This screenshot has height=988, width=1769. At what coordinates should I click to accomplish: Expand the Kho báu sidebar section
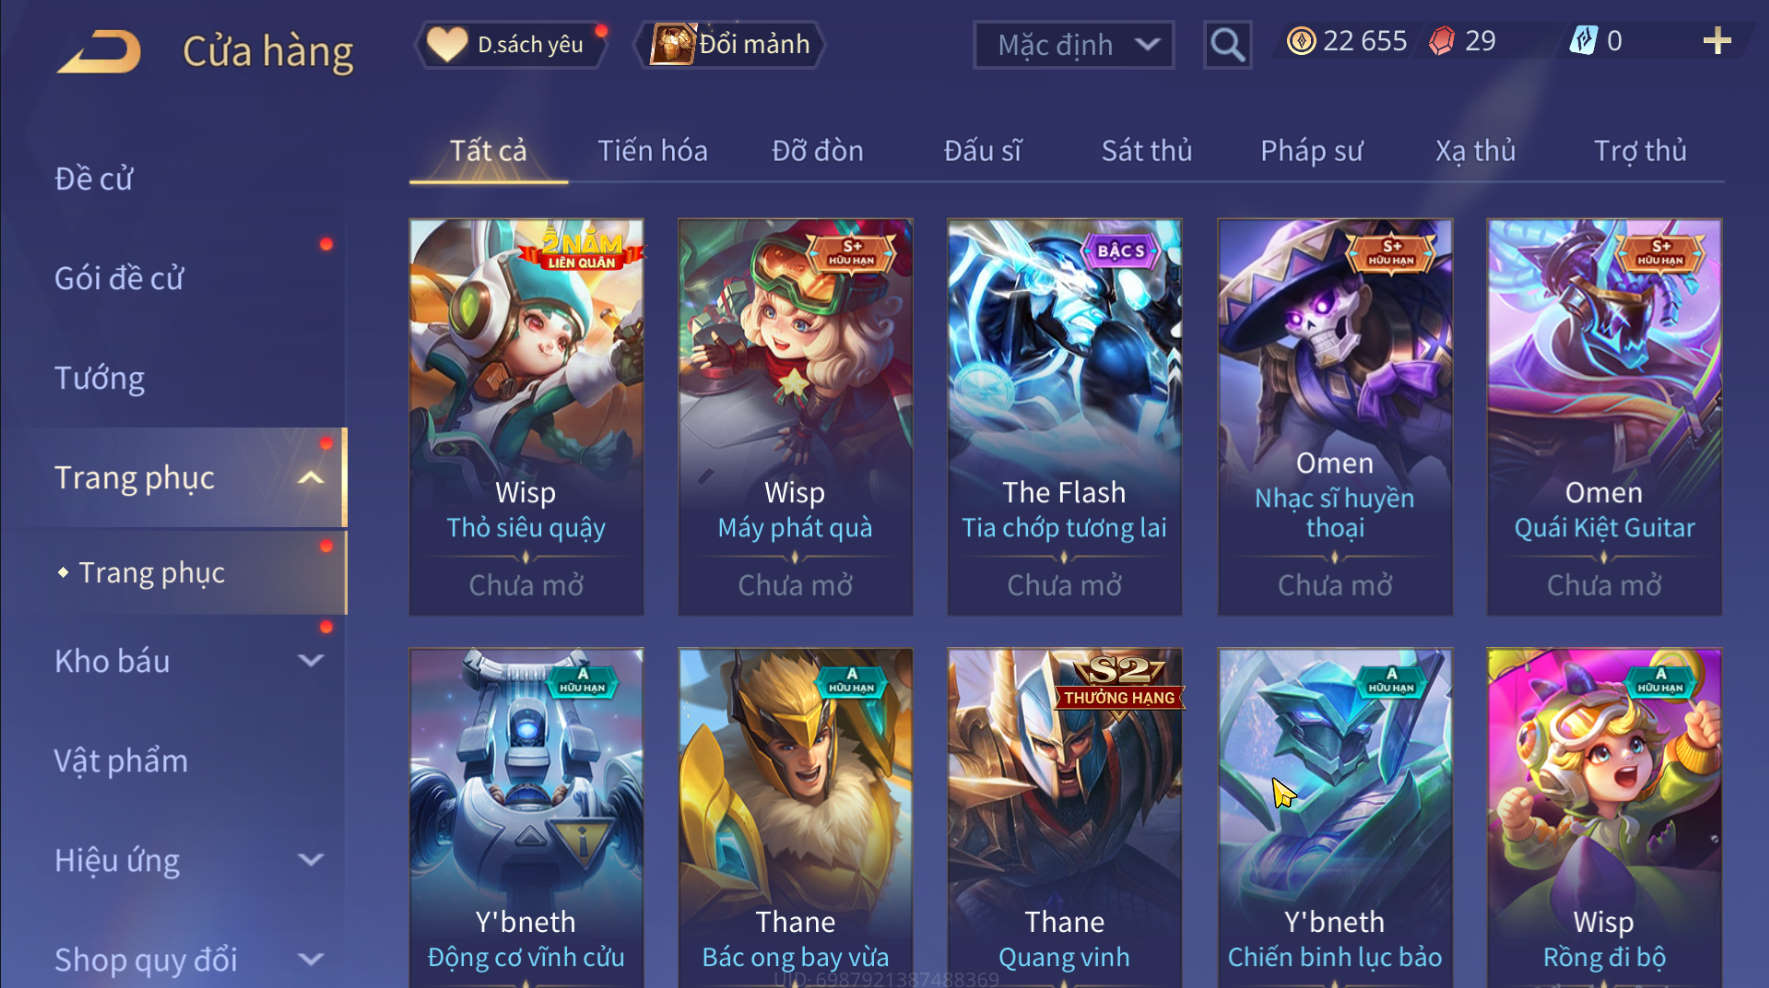pyautogui.click(x=311, y=661)
